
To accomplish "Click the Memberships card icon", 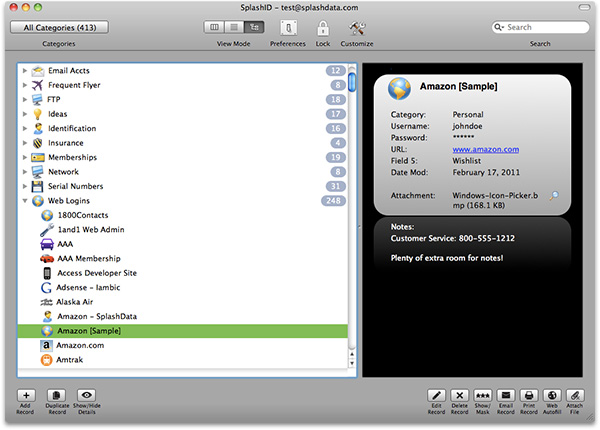I will click(38, 157).
